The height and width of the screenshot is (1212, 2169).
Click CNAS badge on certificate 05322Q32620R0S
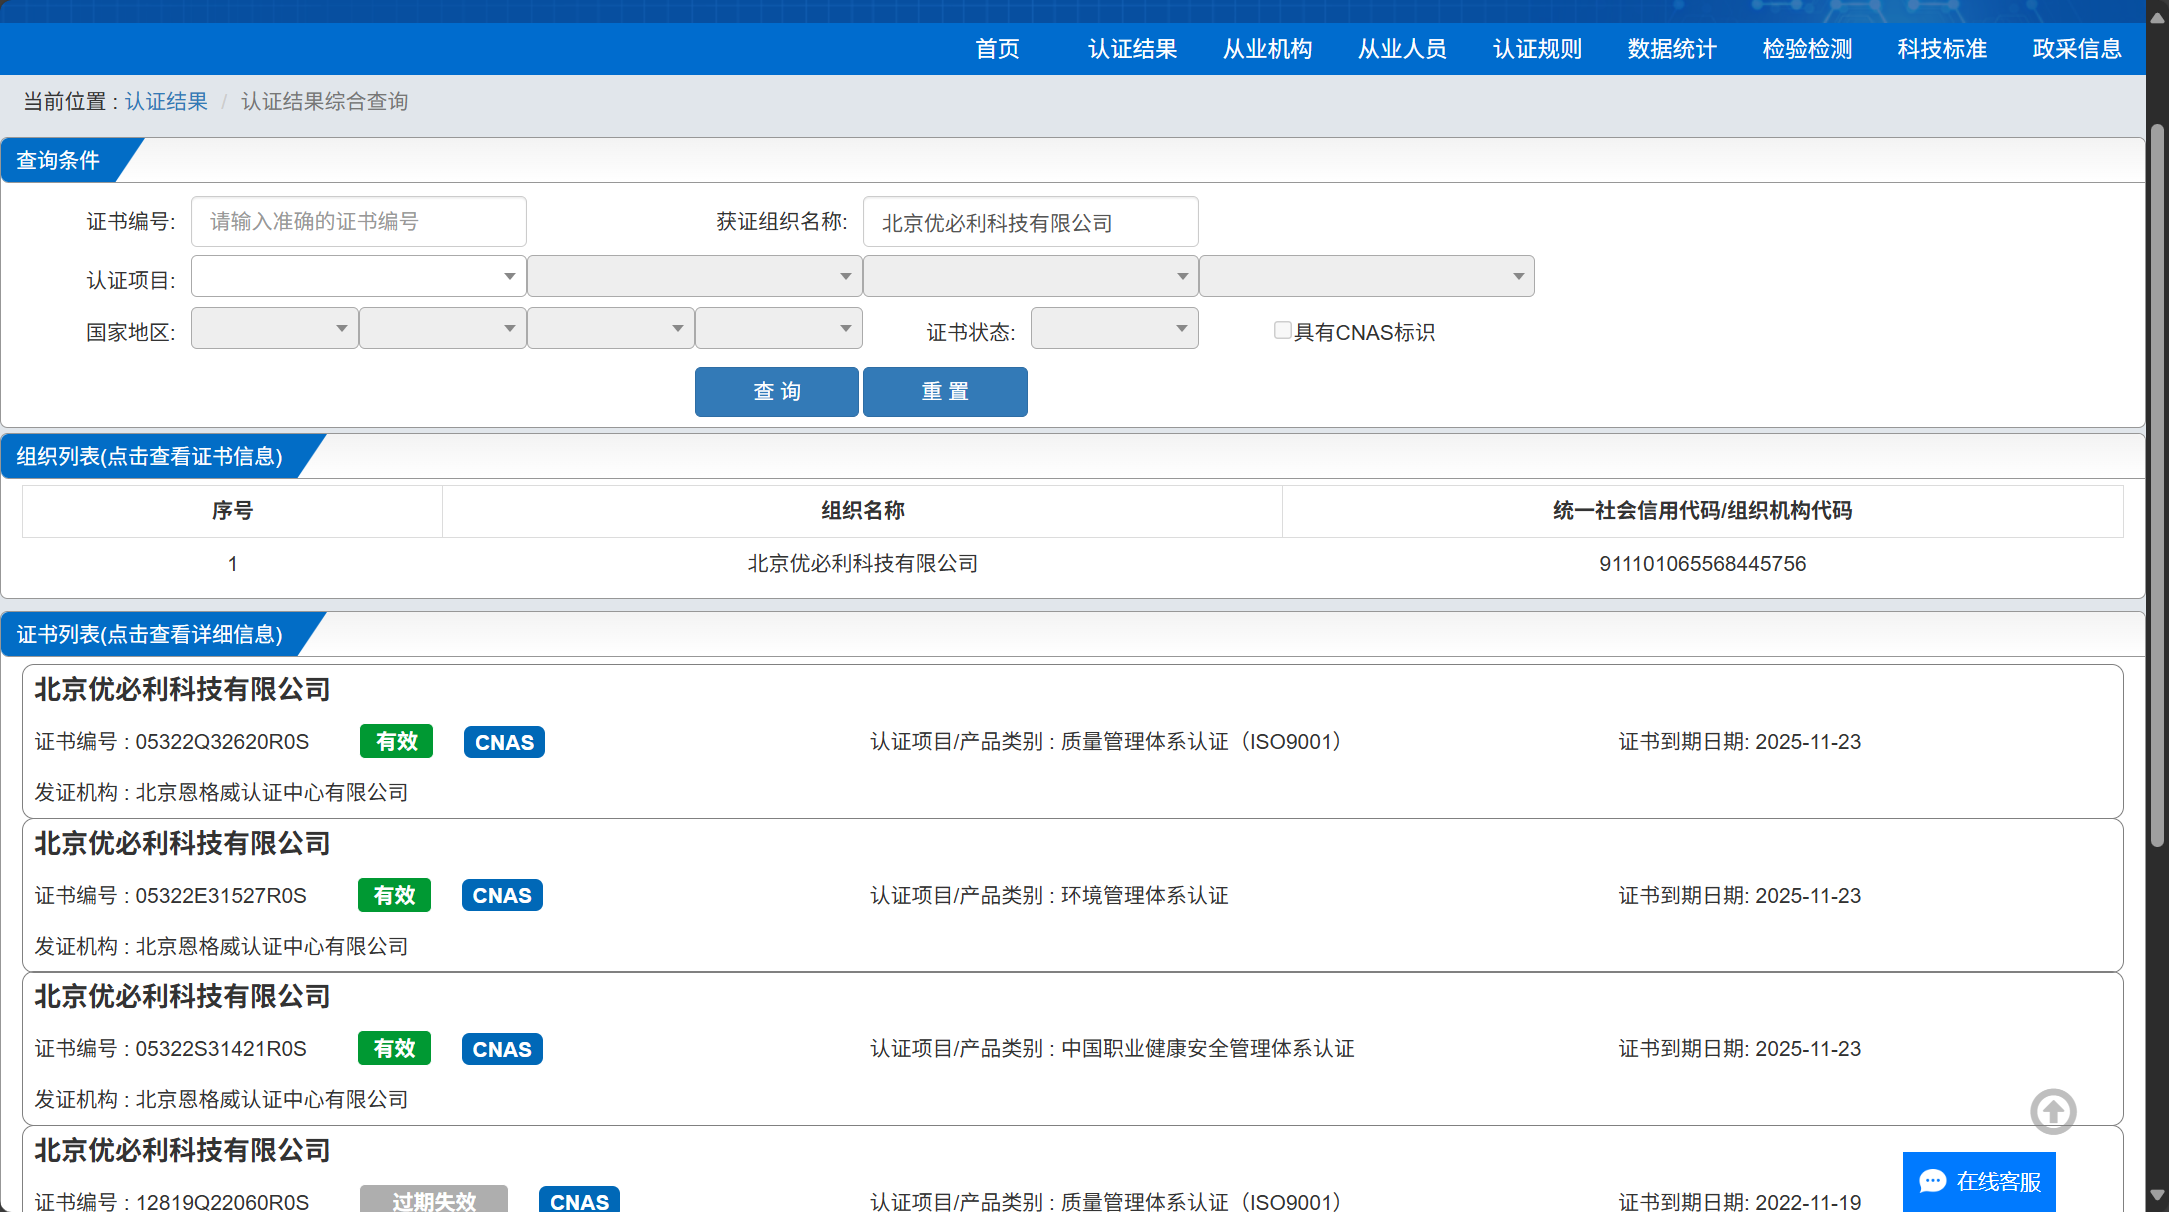tap(504, 742)
